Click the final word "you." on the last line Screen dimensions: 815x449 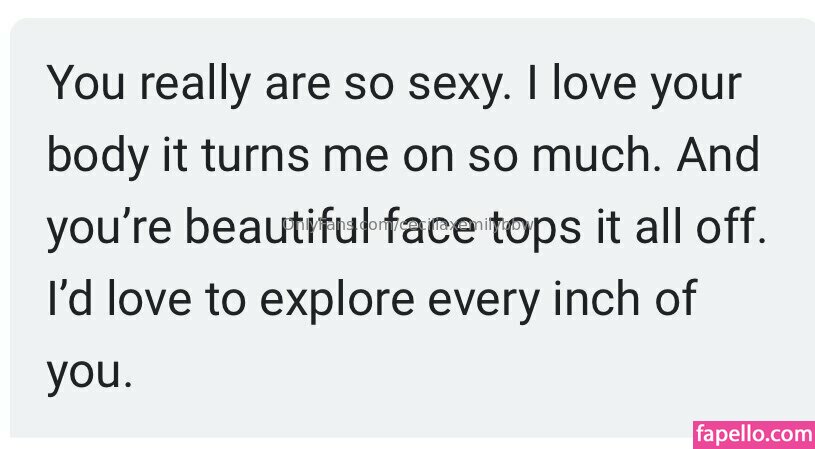tap(89, 373)
